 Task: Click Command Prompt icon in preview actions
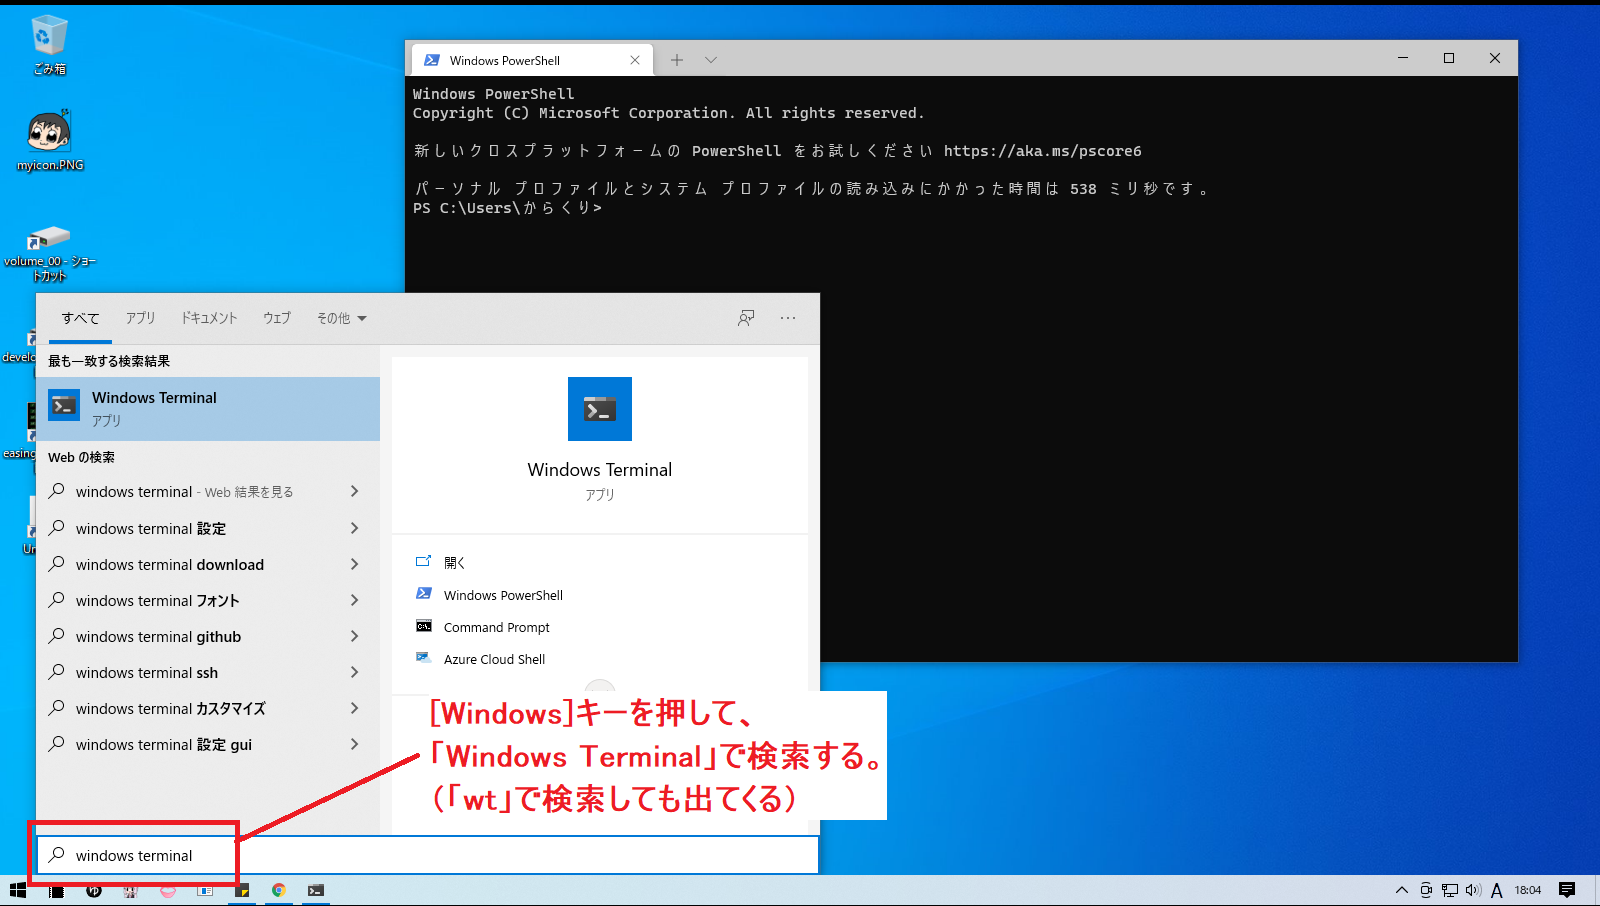tap(424, 626)
